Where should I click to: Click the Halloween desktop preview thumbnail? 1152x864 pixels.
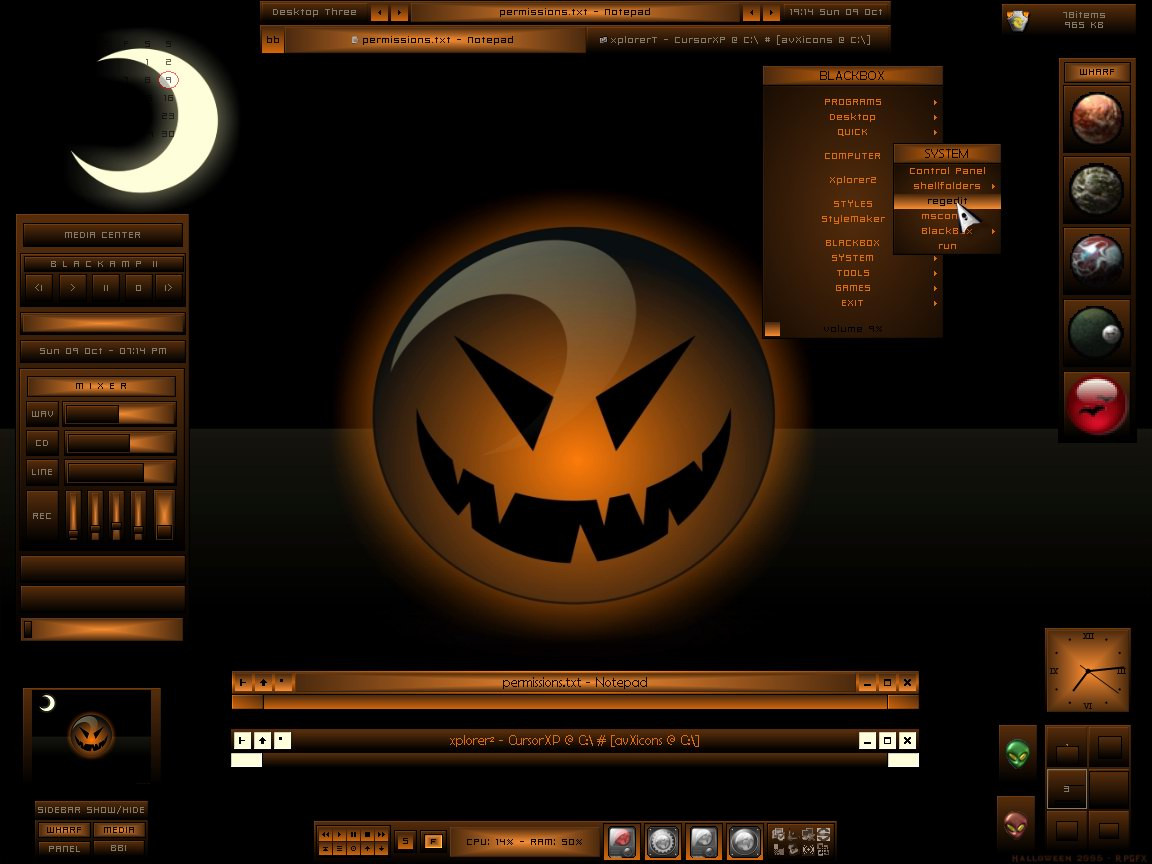[x=91, y=736]
